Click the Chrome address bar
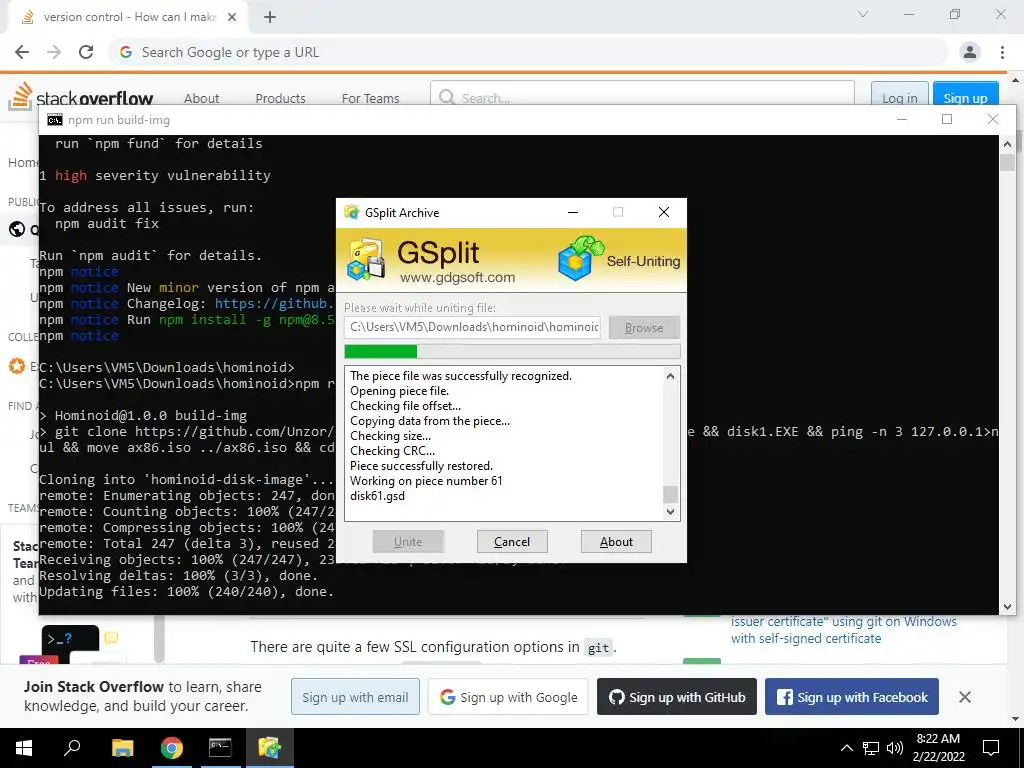 pos(529,52)
